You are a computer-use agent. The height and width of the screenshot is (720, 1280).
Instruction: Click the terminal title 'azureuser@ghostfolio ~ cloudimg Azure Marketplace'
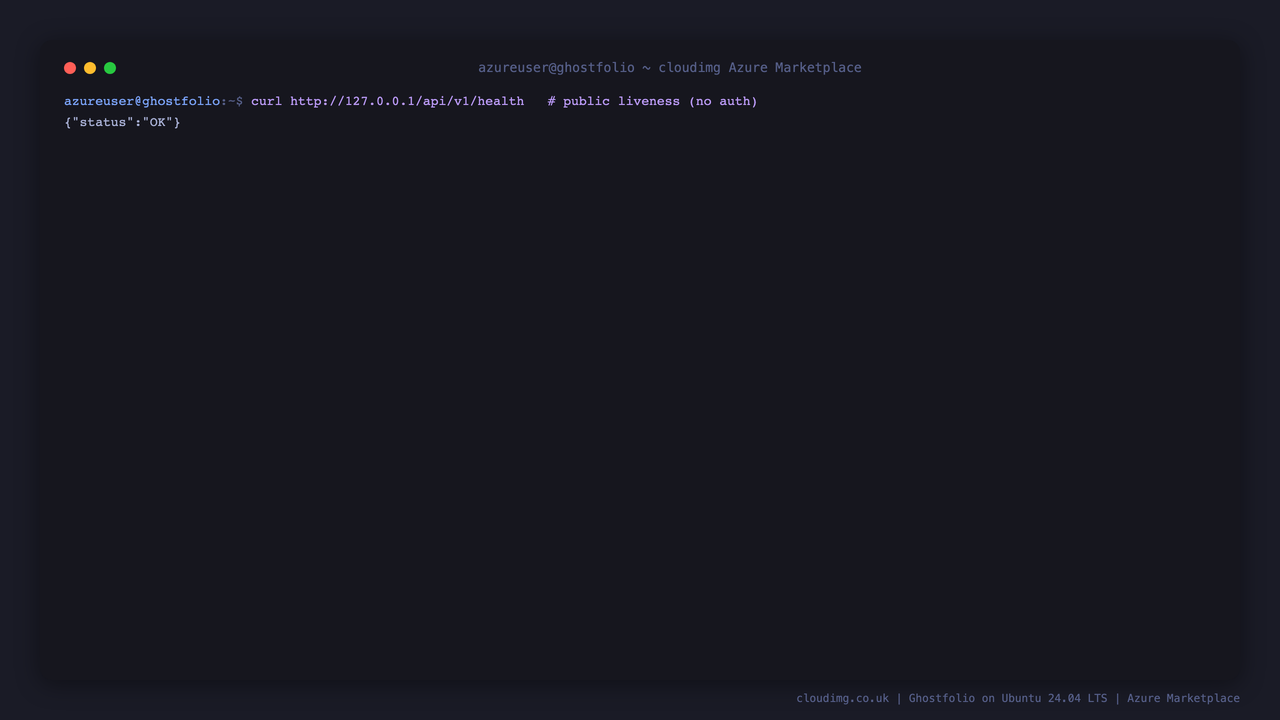pyautogui.click(x=670, y=68)
